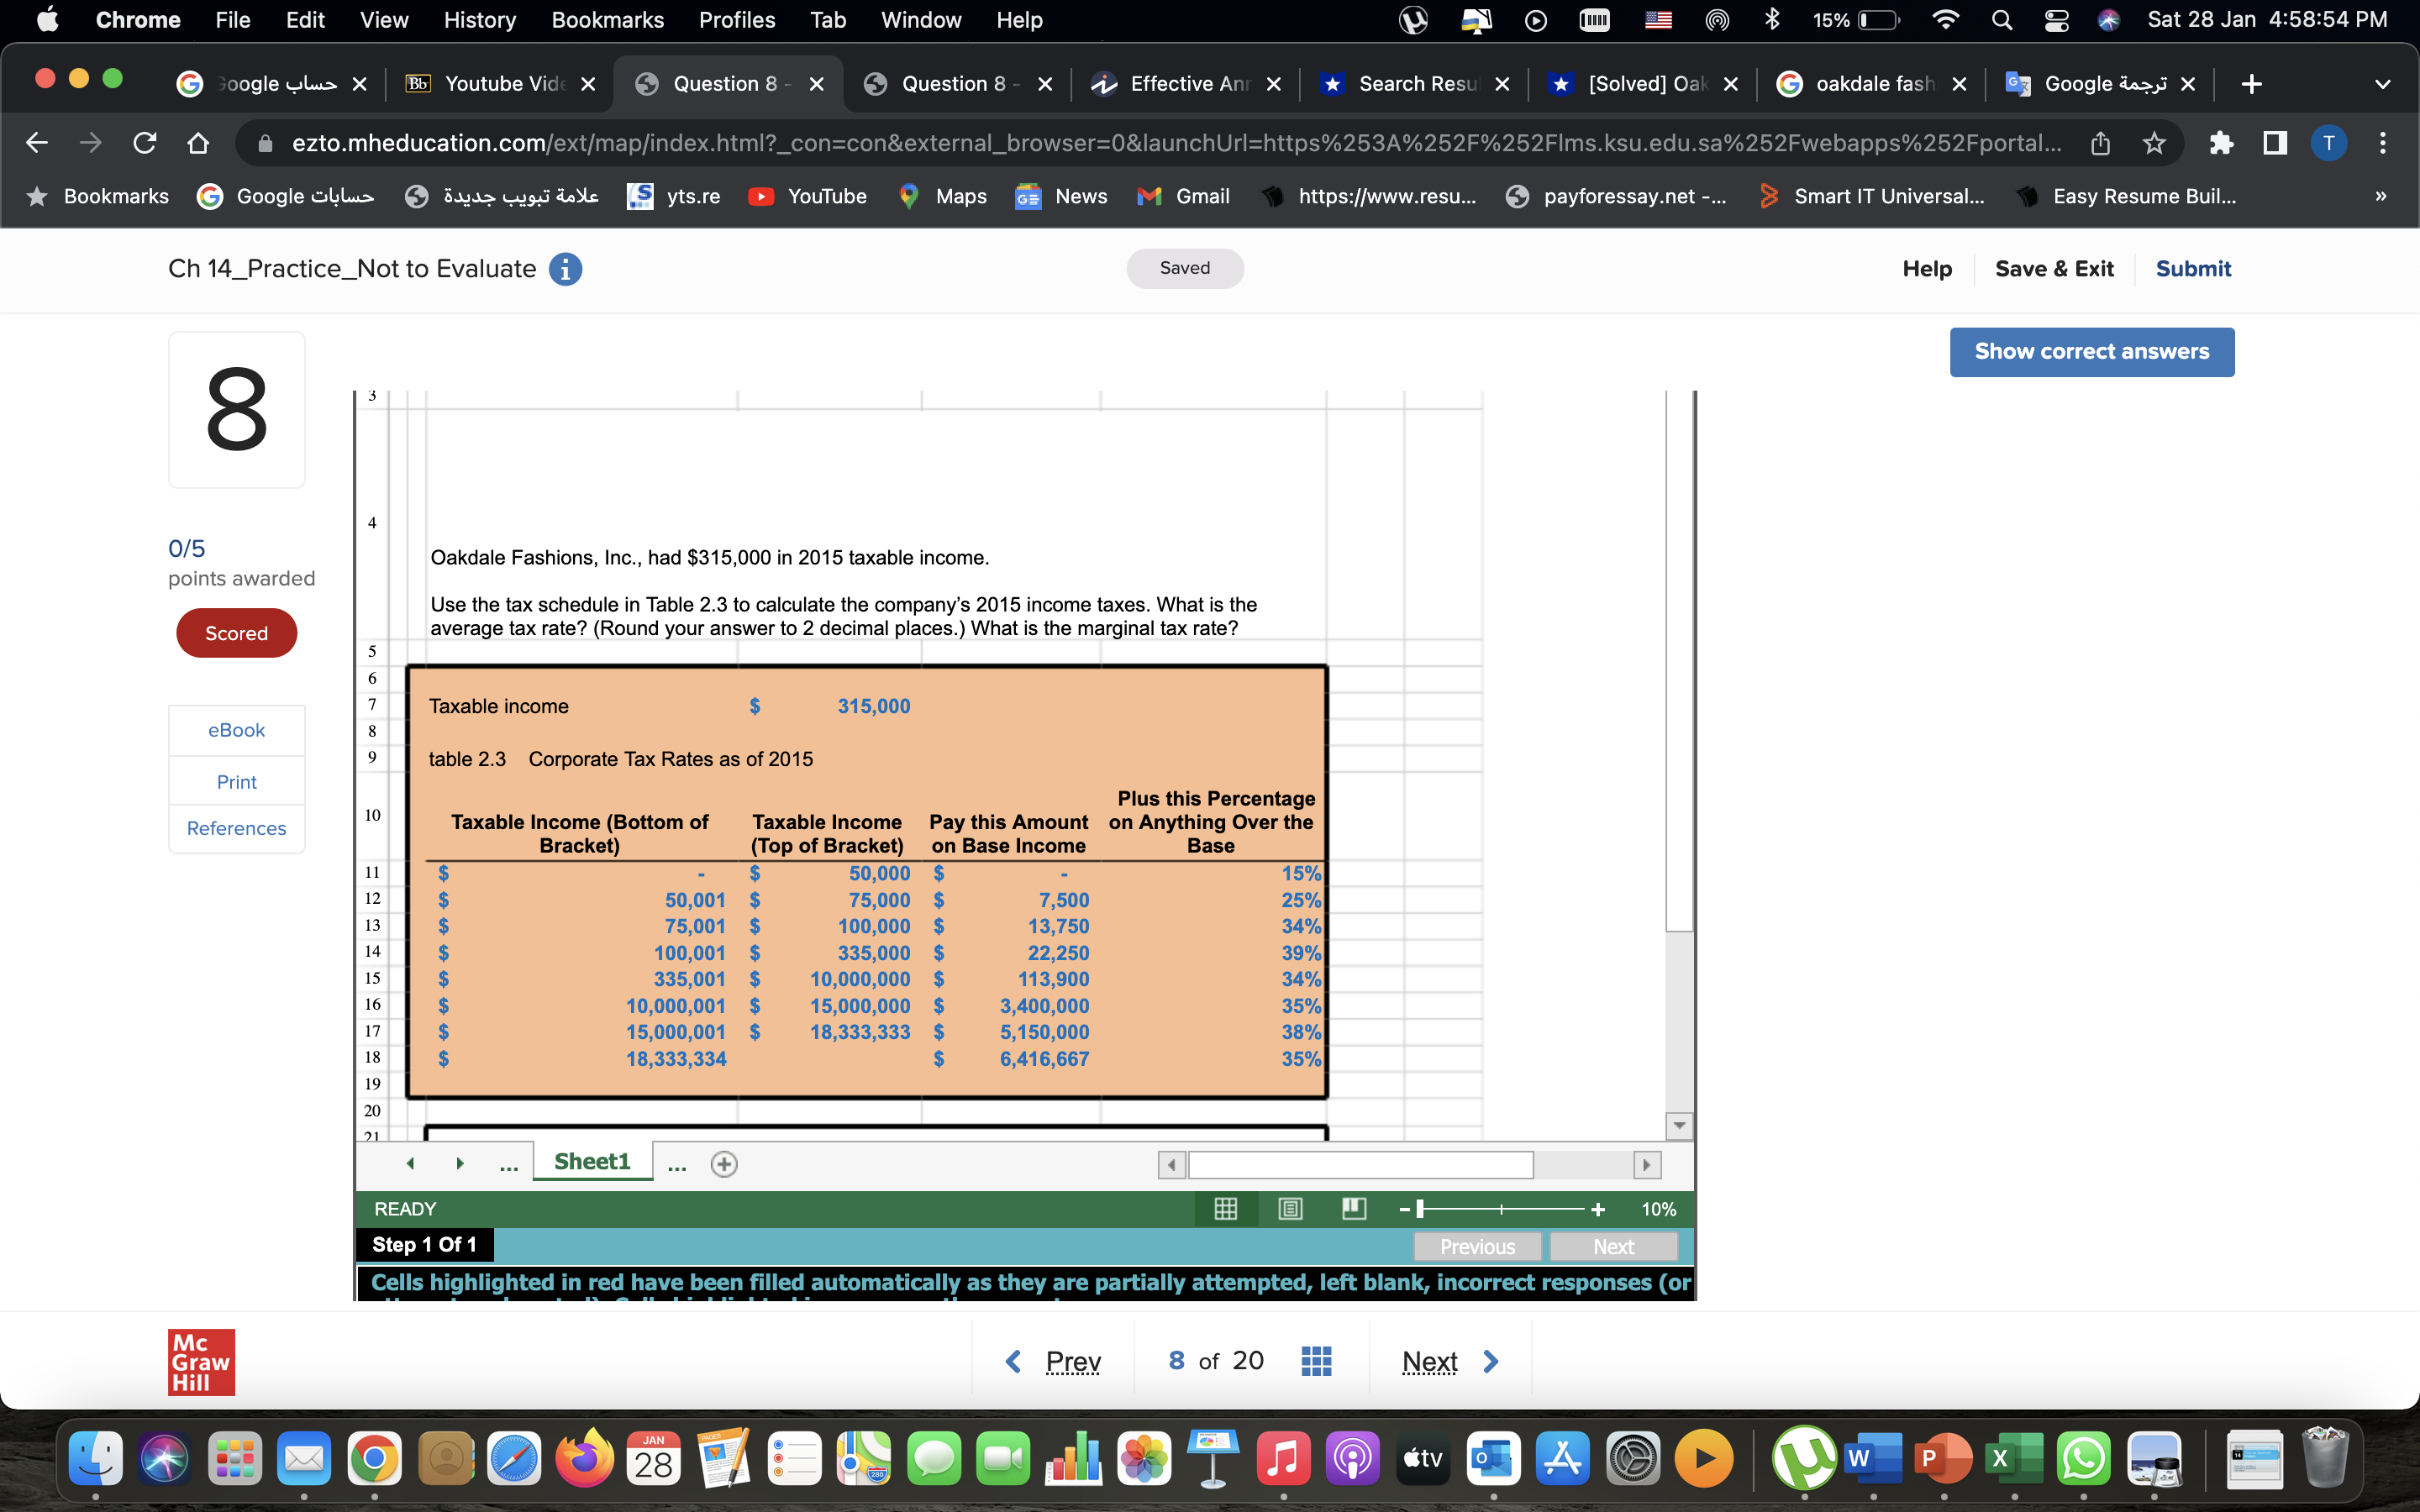Open the question navigator grid icon

pos(1316,1360)
